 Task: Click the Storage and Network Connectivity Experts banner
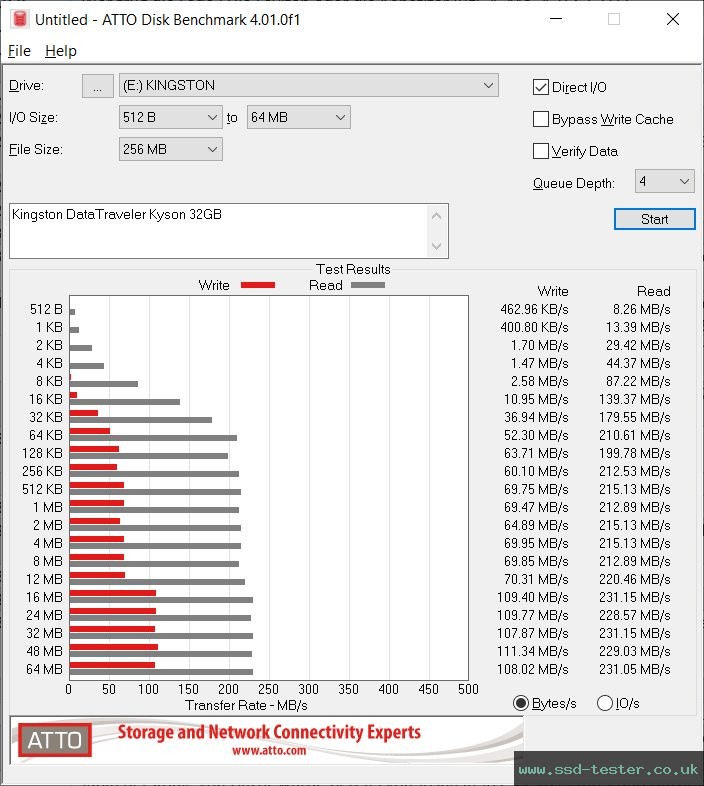coord(269,732)
